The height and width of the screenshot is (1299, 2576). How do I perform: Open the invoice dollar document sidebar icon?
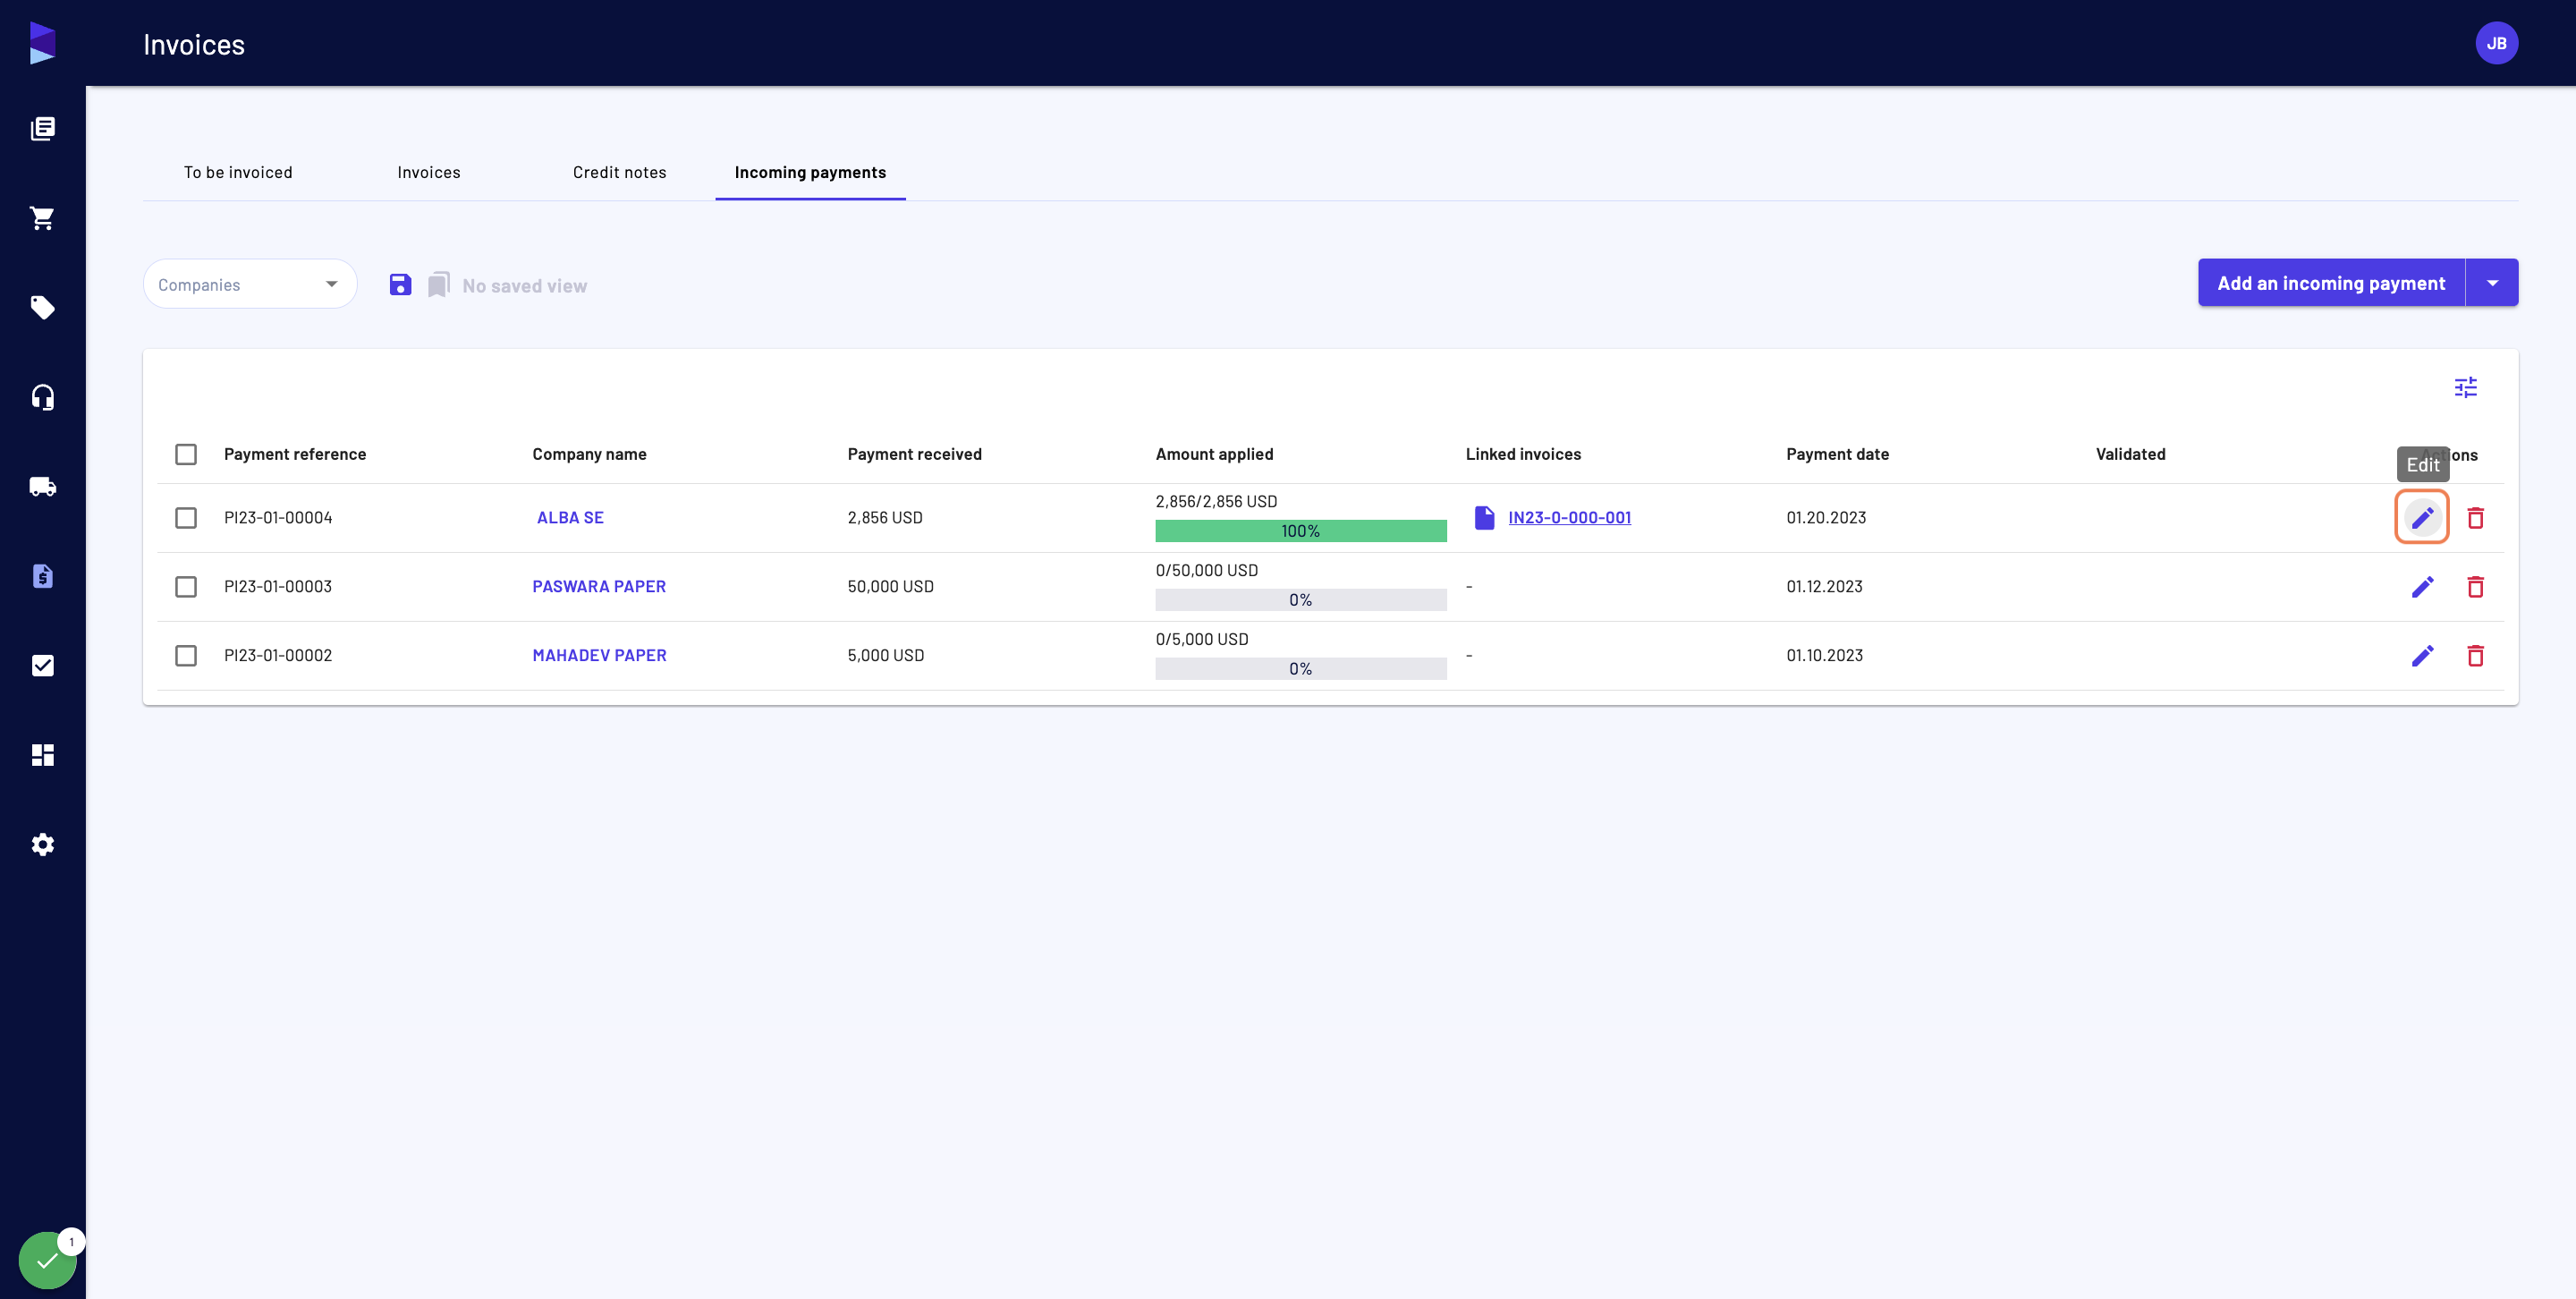pyautogui.click(x=43, y=576)
